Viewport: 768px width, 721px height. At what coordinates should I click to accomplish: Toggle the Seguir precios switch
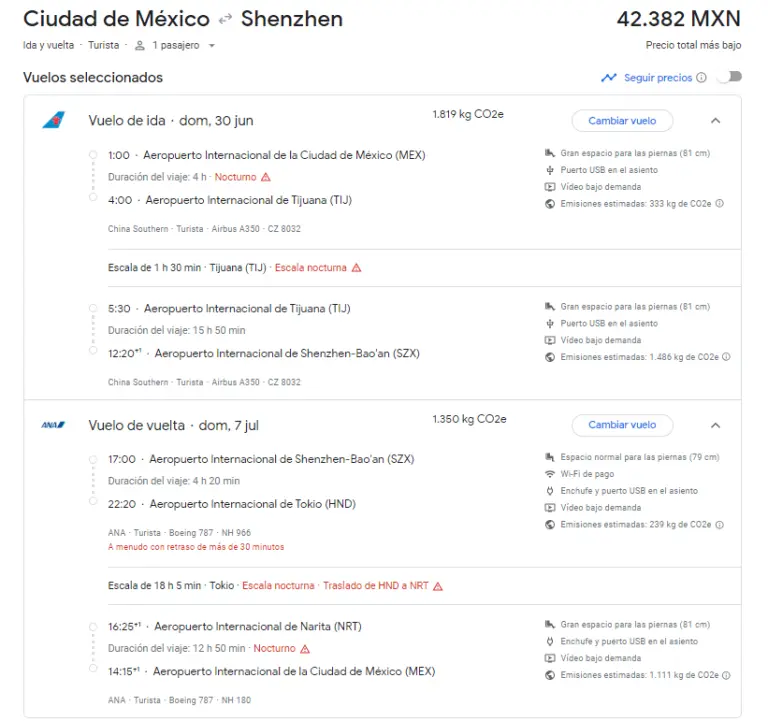pos(729,77)
